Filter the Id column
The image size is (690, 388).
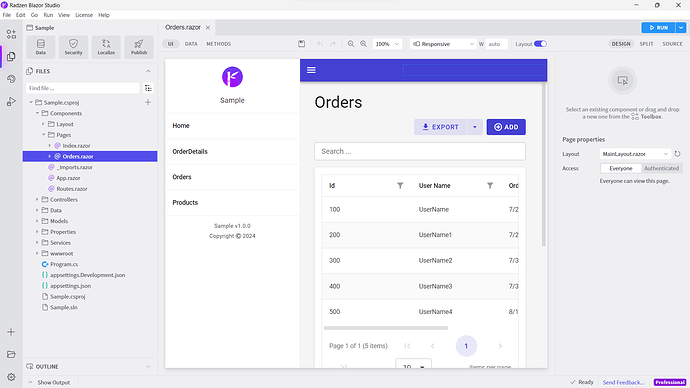400,186
